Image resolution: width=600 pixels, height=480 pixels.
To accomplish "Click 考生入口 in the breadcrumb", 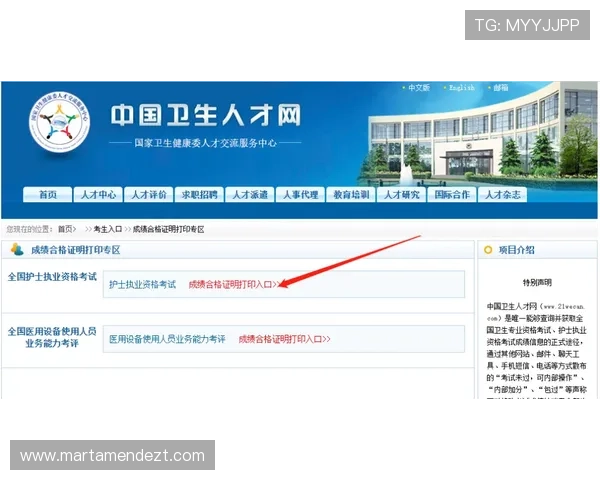I will tap(108, 229).
